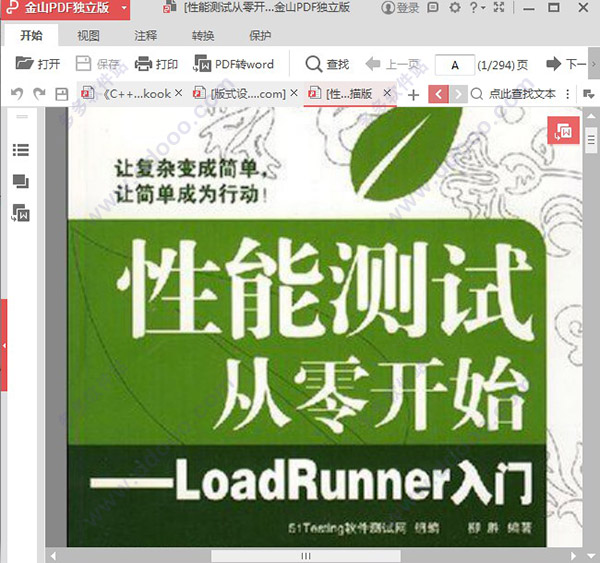
Task: Close the [版式设....com] document tab
Action: click(x=293, y=93)
